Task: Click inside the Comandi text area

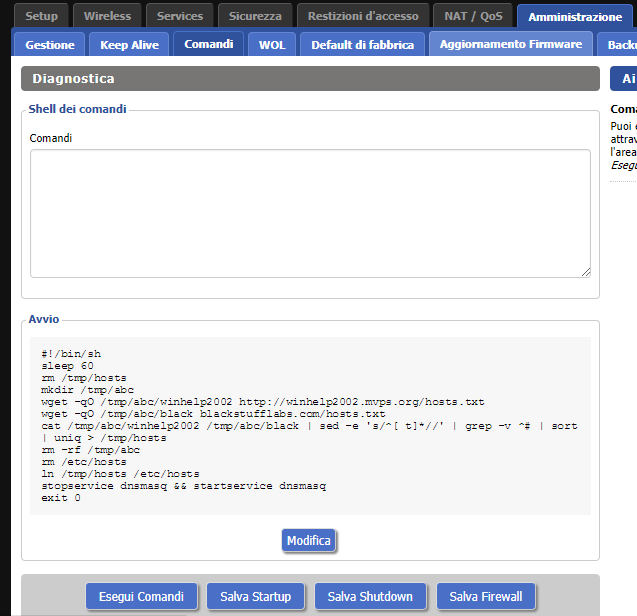Action: point(310,213)
